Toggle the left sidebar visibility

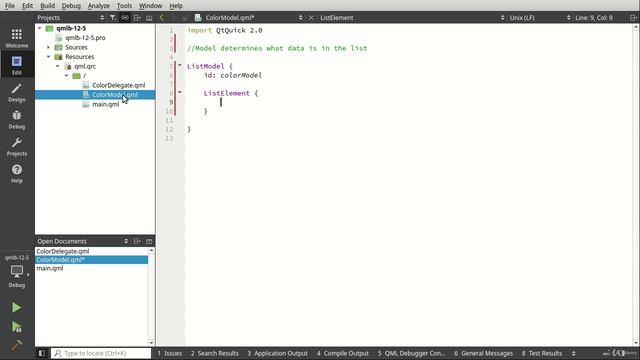point(42,353)
